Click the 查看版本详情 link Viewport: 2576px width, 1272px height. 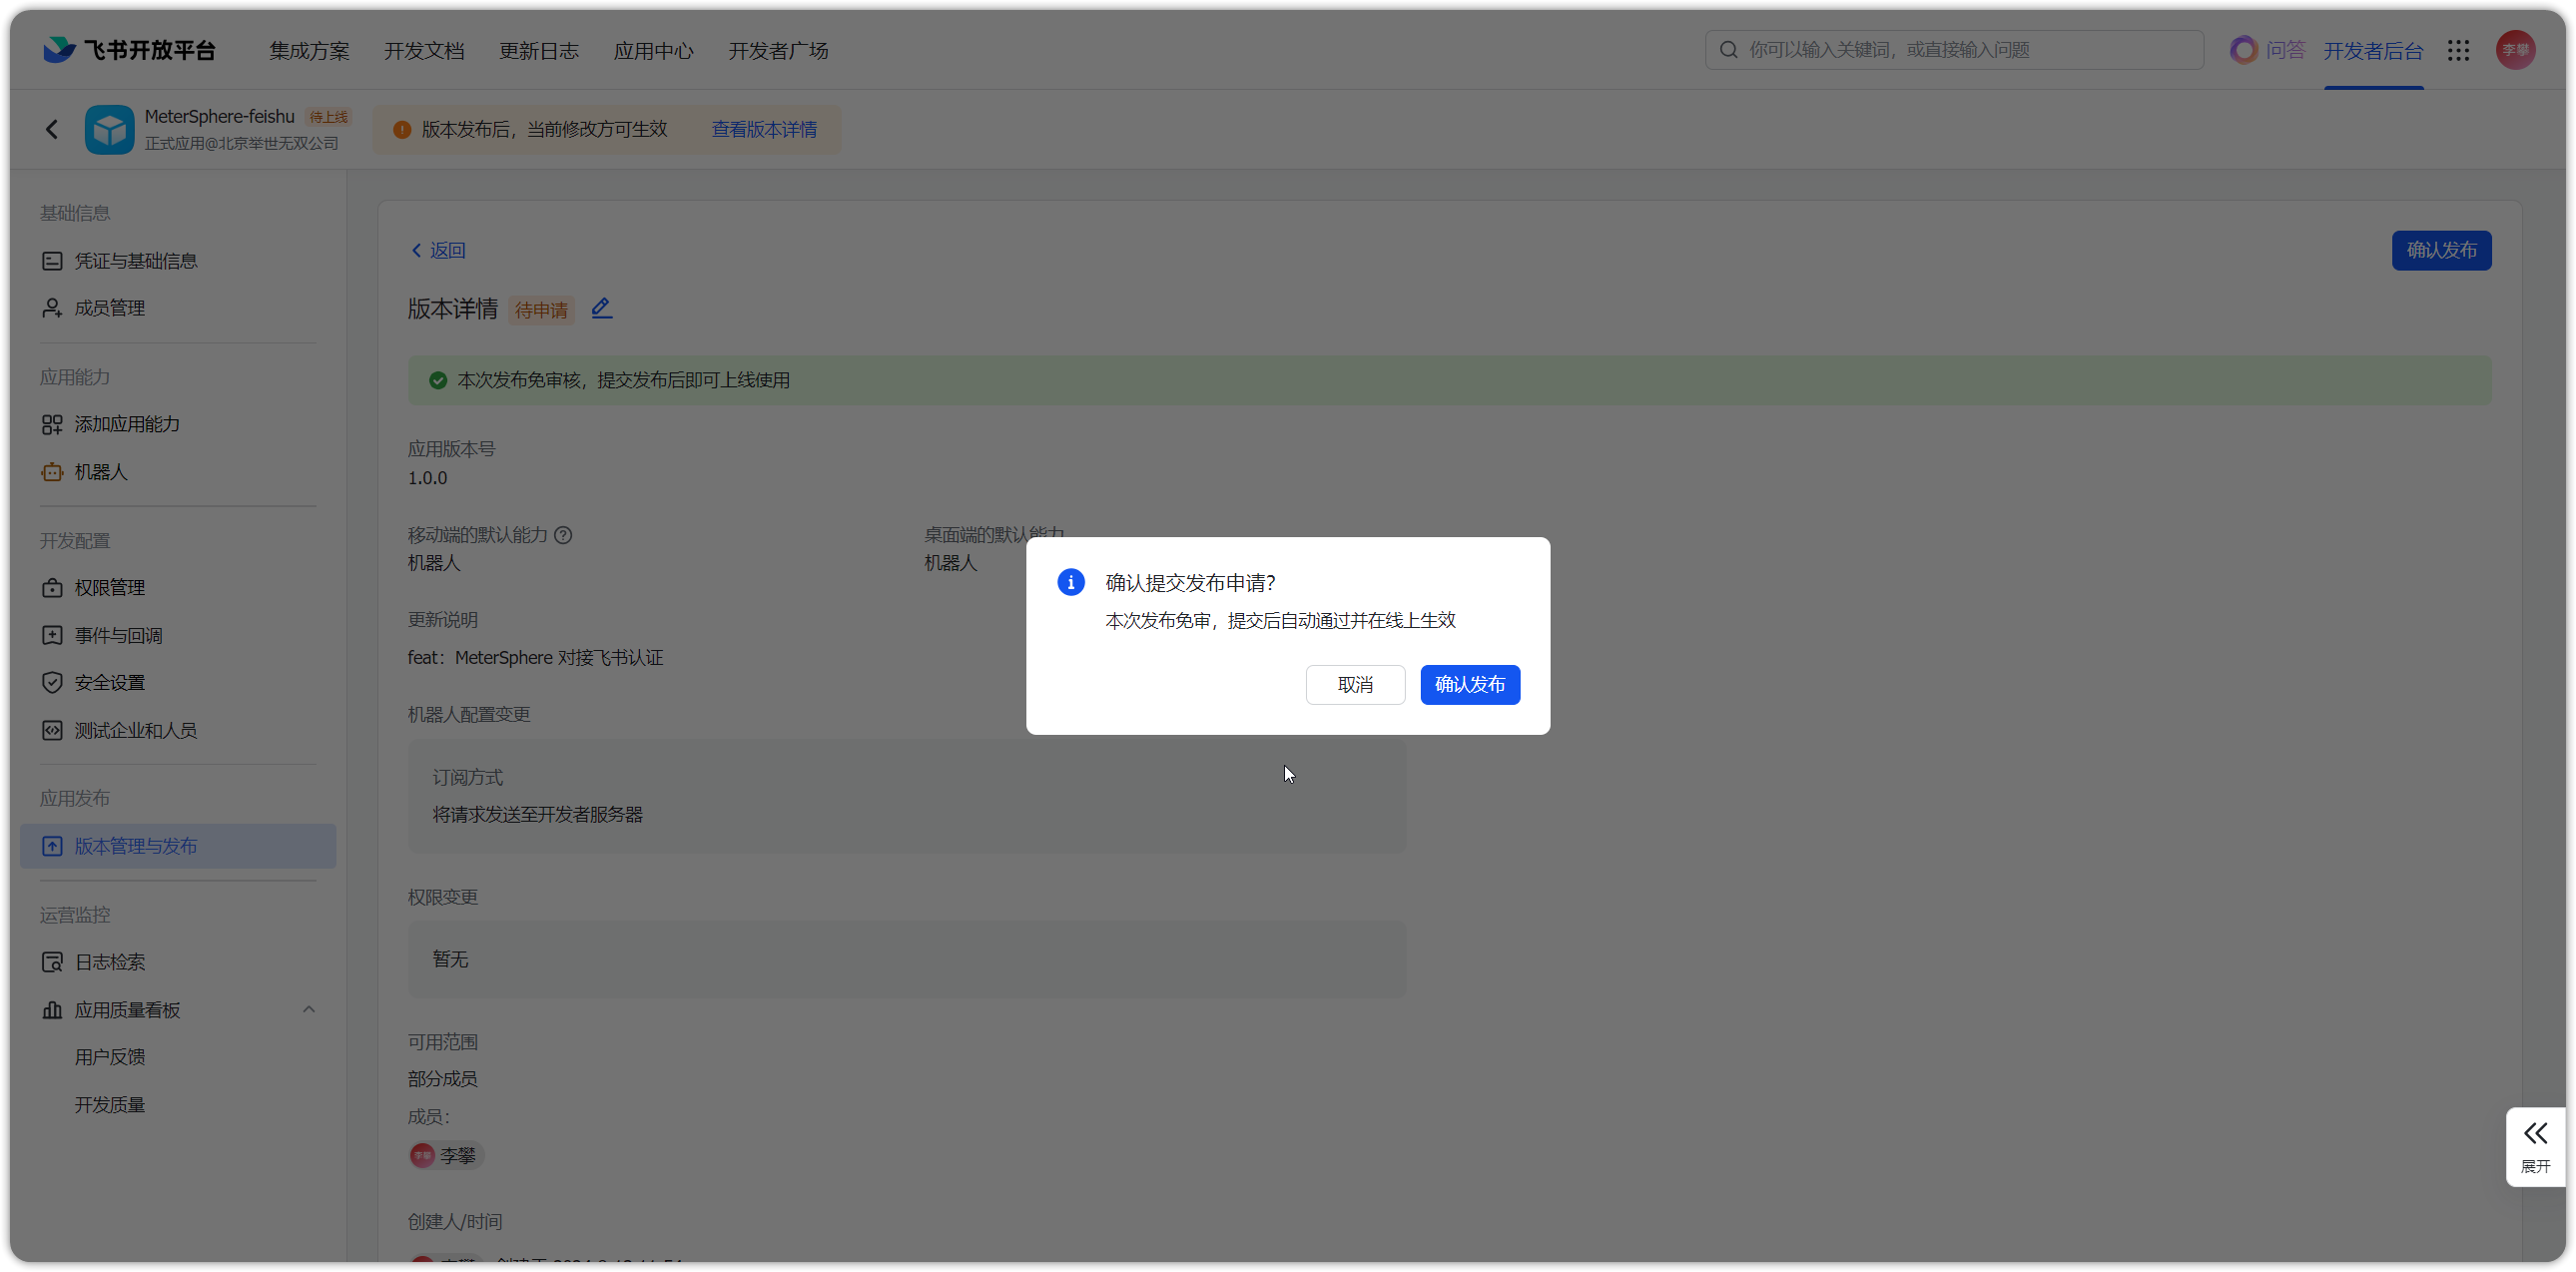coord(764,129)
